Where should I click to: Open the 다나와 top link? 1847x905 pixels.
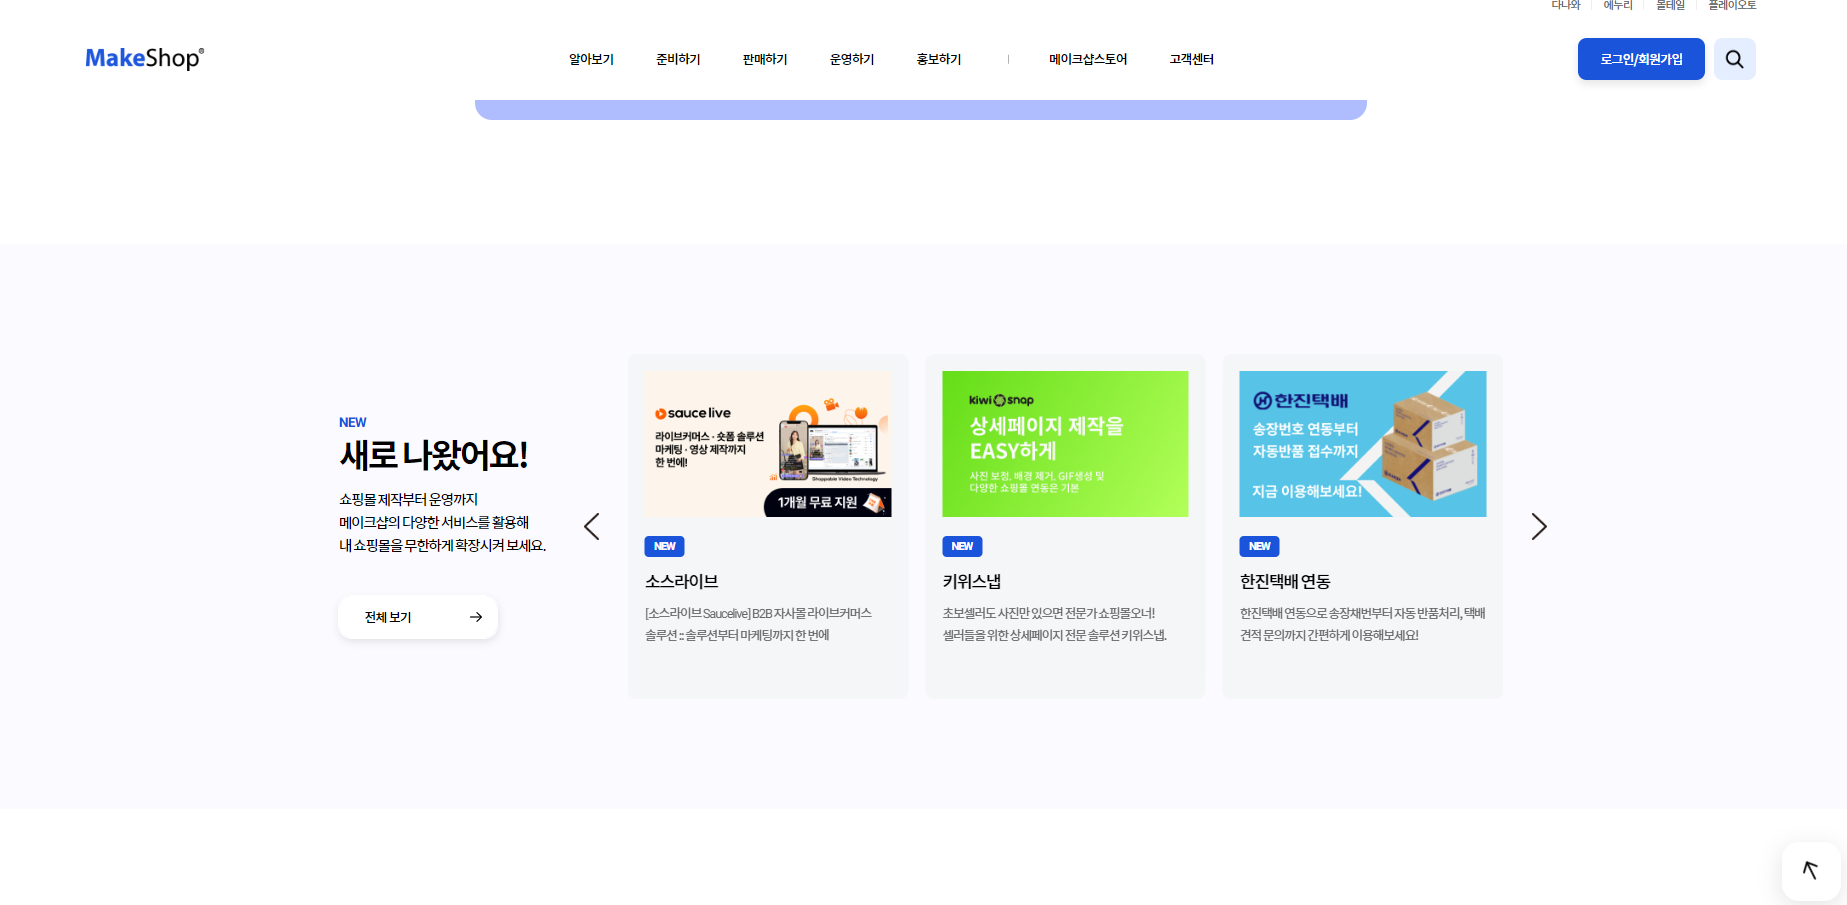point(1566,5)
